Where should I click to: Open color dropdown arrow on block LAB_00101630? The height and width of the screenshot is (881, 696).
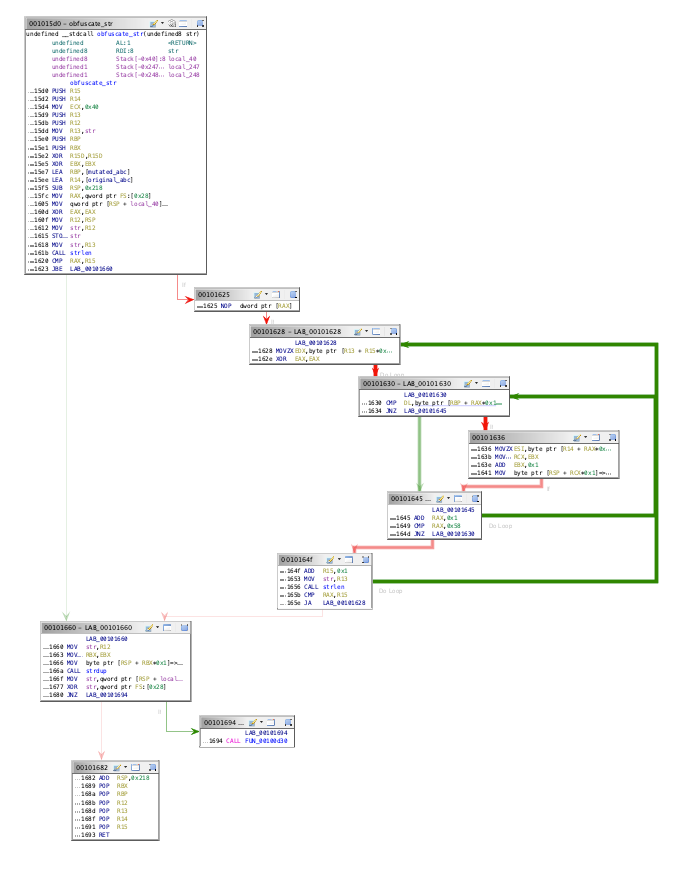pos(476,383)
